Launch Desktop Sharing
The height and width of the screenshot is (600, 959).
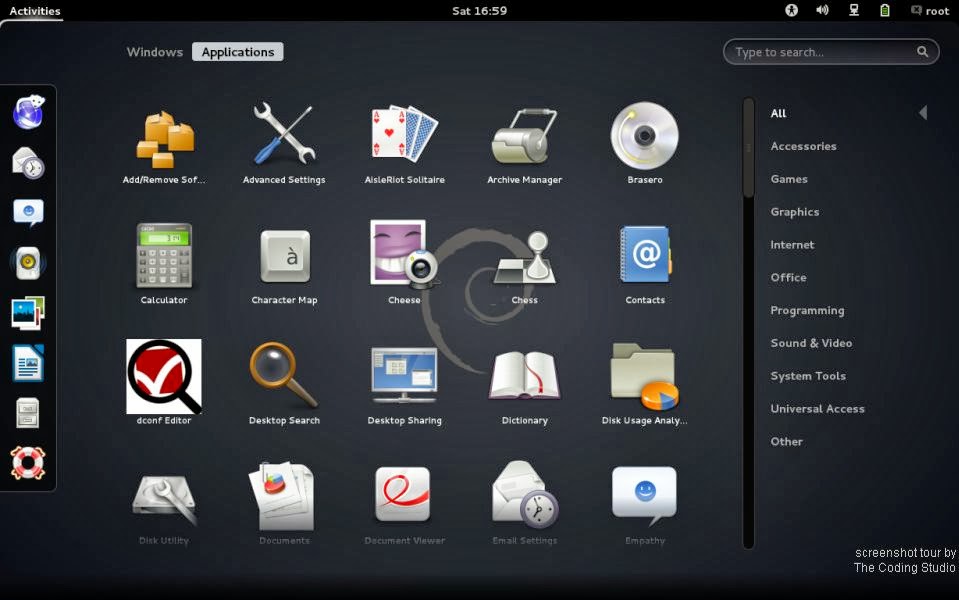pos(404,385)
